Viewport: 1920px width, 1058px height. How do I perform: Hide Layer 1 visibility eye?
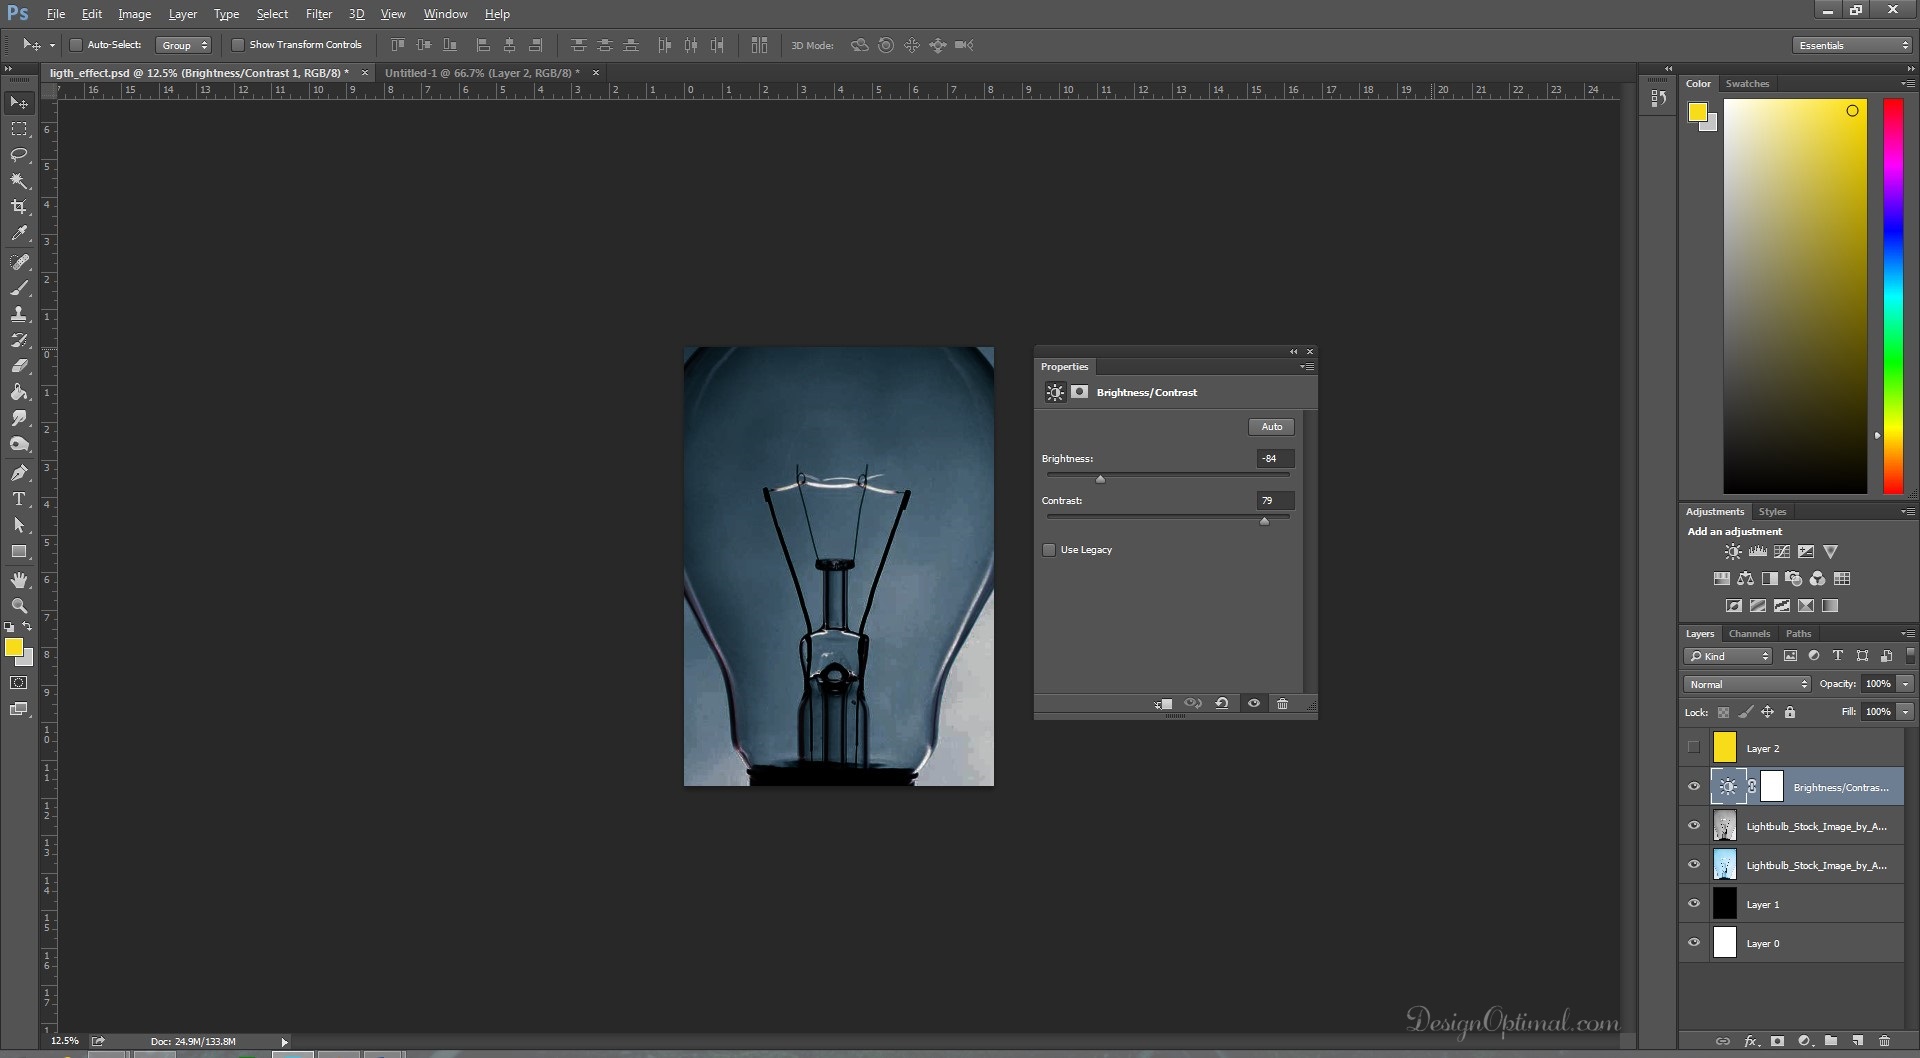click(1693, 904)
